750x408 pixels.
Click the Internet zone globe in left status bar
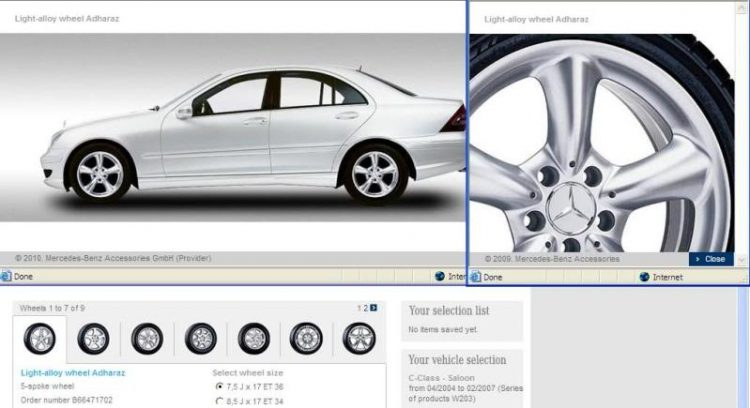click(x=440, y=276)
